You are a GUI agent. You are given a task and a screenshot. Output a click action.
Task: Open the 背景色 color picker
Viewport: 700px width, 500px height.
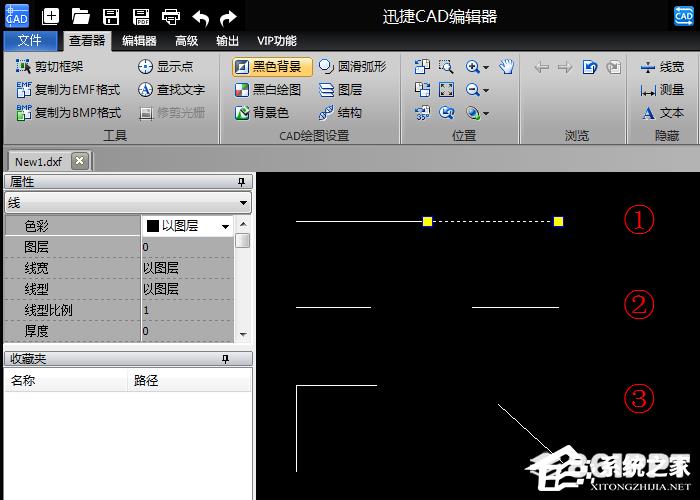262,112
